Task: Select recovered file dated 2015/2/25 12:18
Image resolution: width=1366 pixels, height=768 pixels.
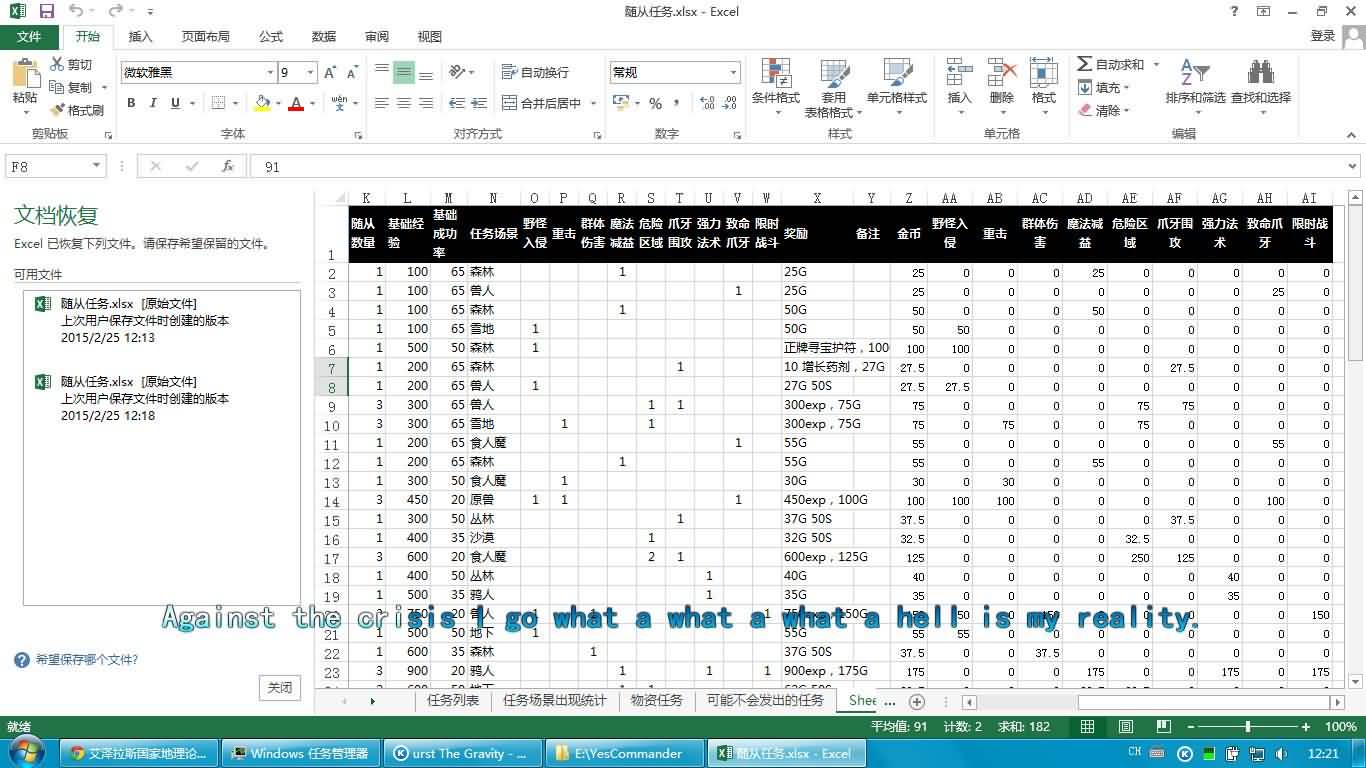Action: 161,398
